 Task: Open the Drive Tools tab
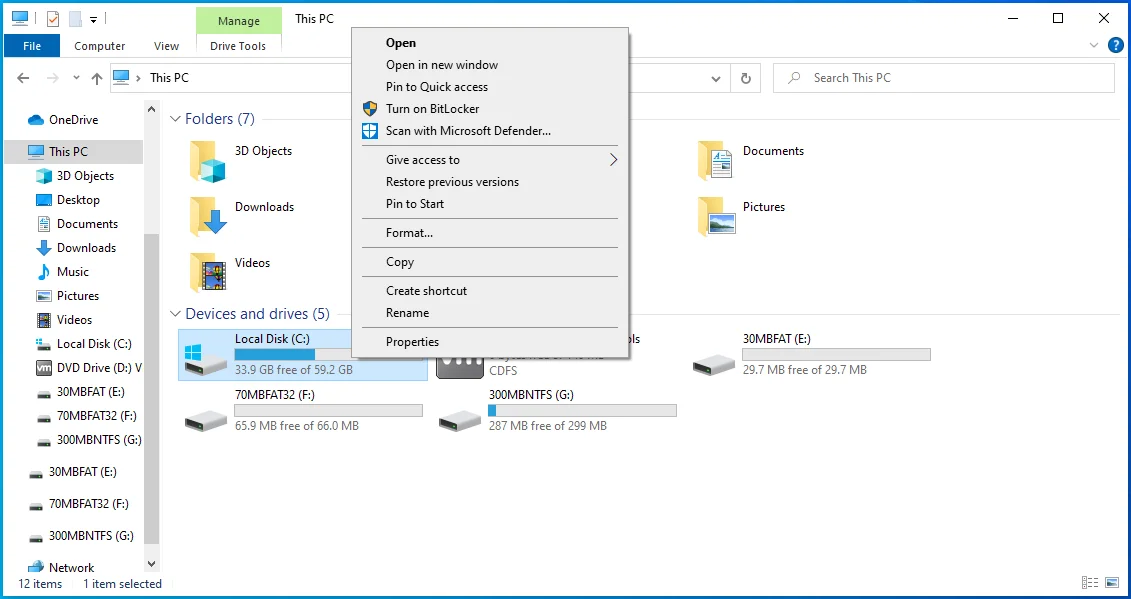point(238,45)
